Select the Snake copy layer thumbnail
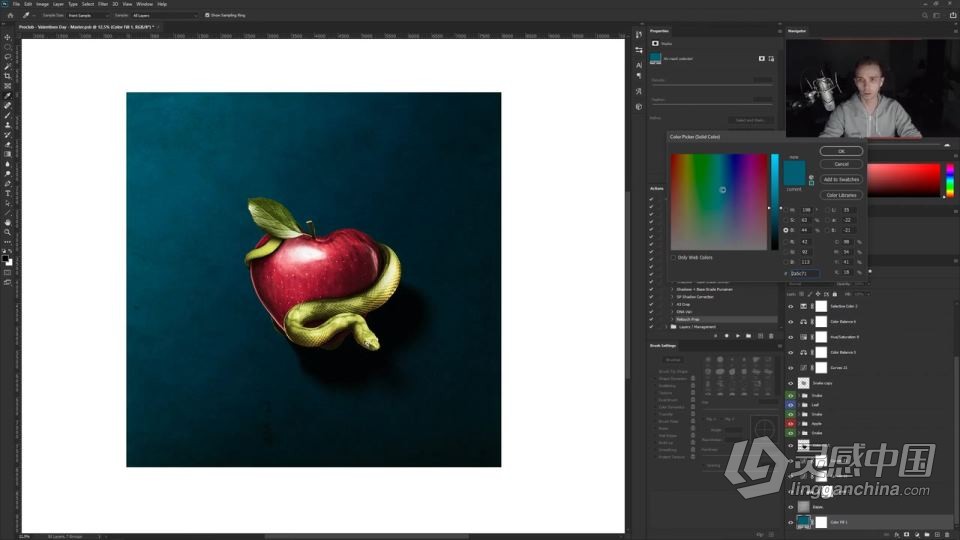Viewport: 960px width, 540px height. tap(803, 383)
